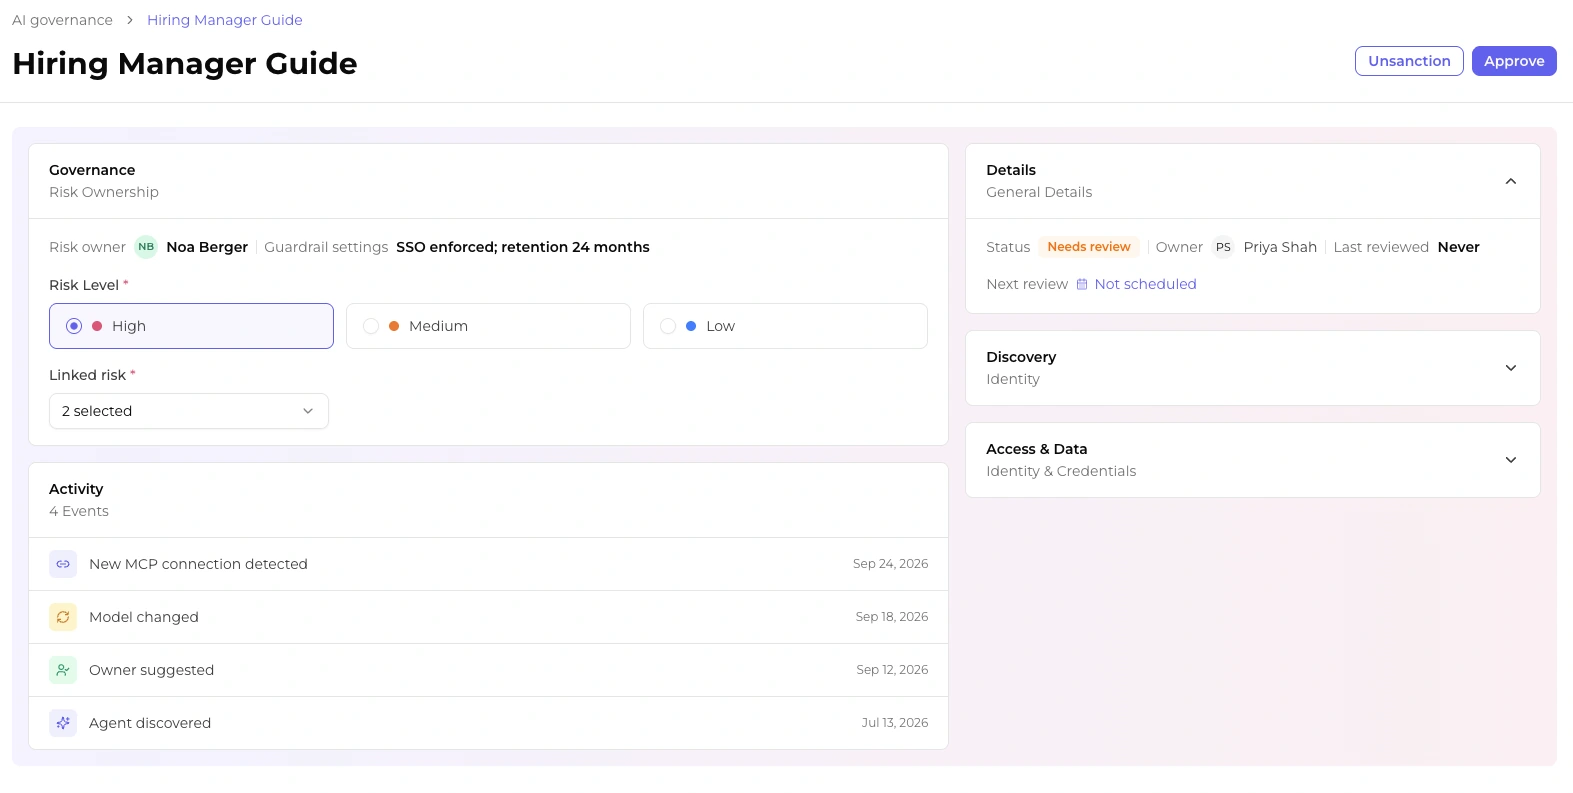Click the Noa Berger risk owner name
Screen dimensions: 1573x793
[207, 247]
